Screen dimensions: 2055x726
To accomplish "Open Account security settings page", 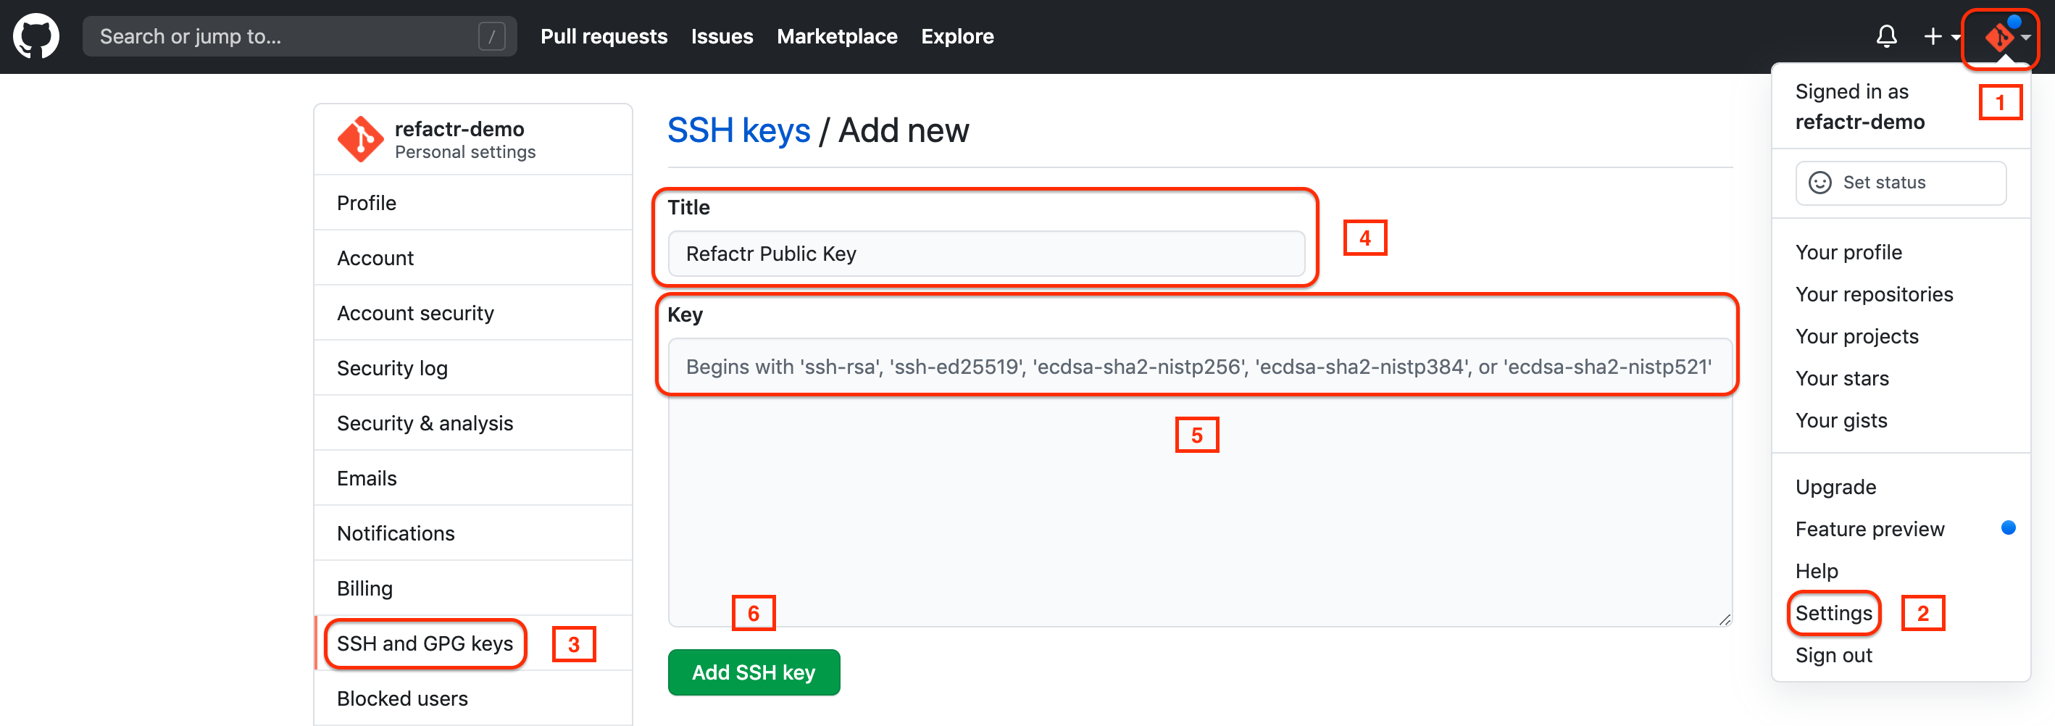I will point(415,313).
